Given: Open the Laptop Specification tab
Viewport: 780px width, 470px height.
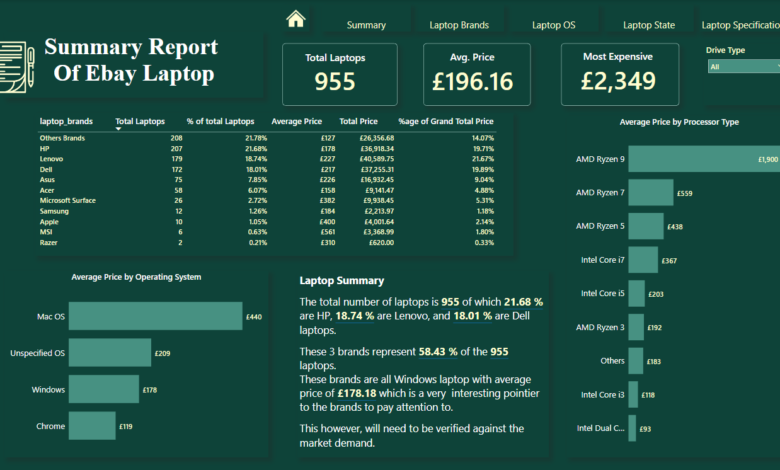Looking at the screenshot, I should [x=740, y=25].
